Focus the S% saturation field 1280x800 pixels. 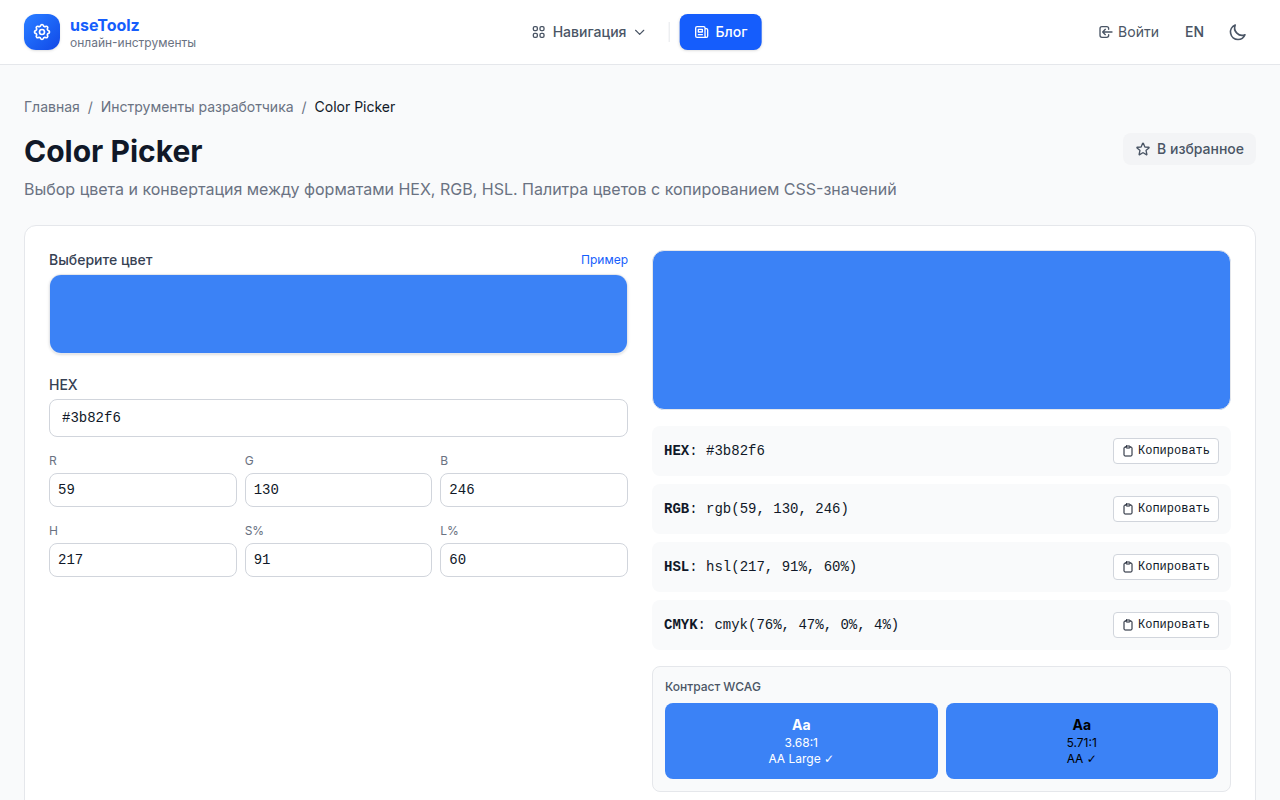338,560
